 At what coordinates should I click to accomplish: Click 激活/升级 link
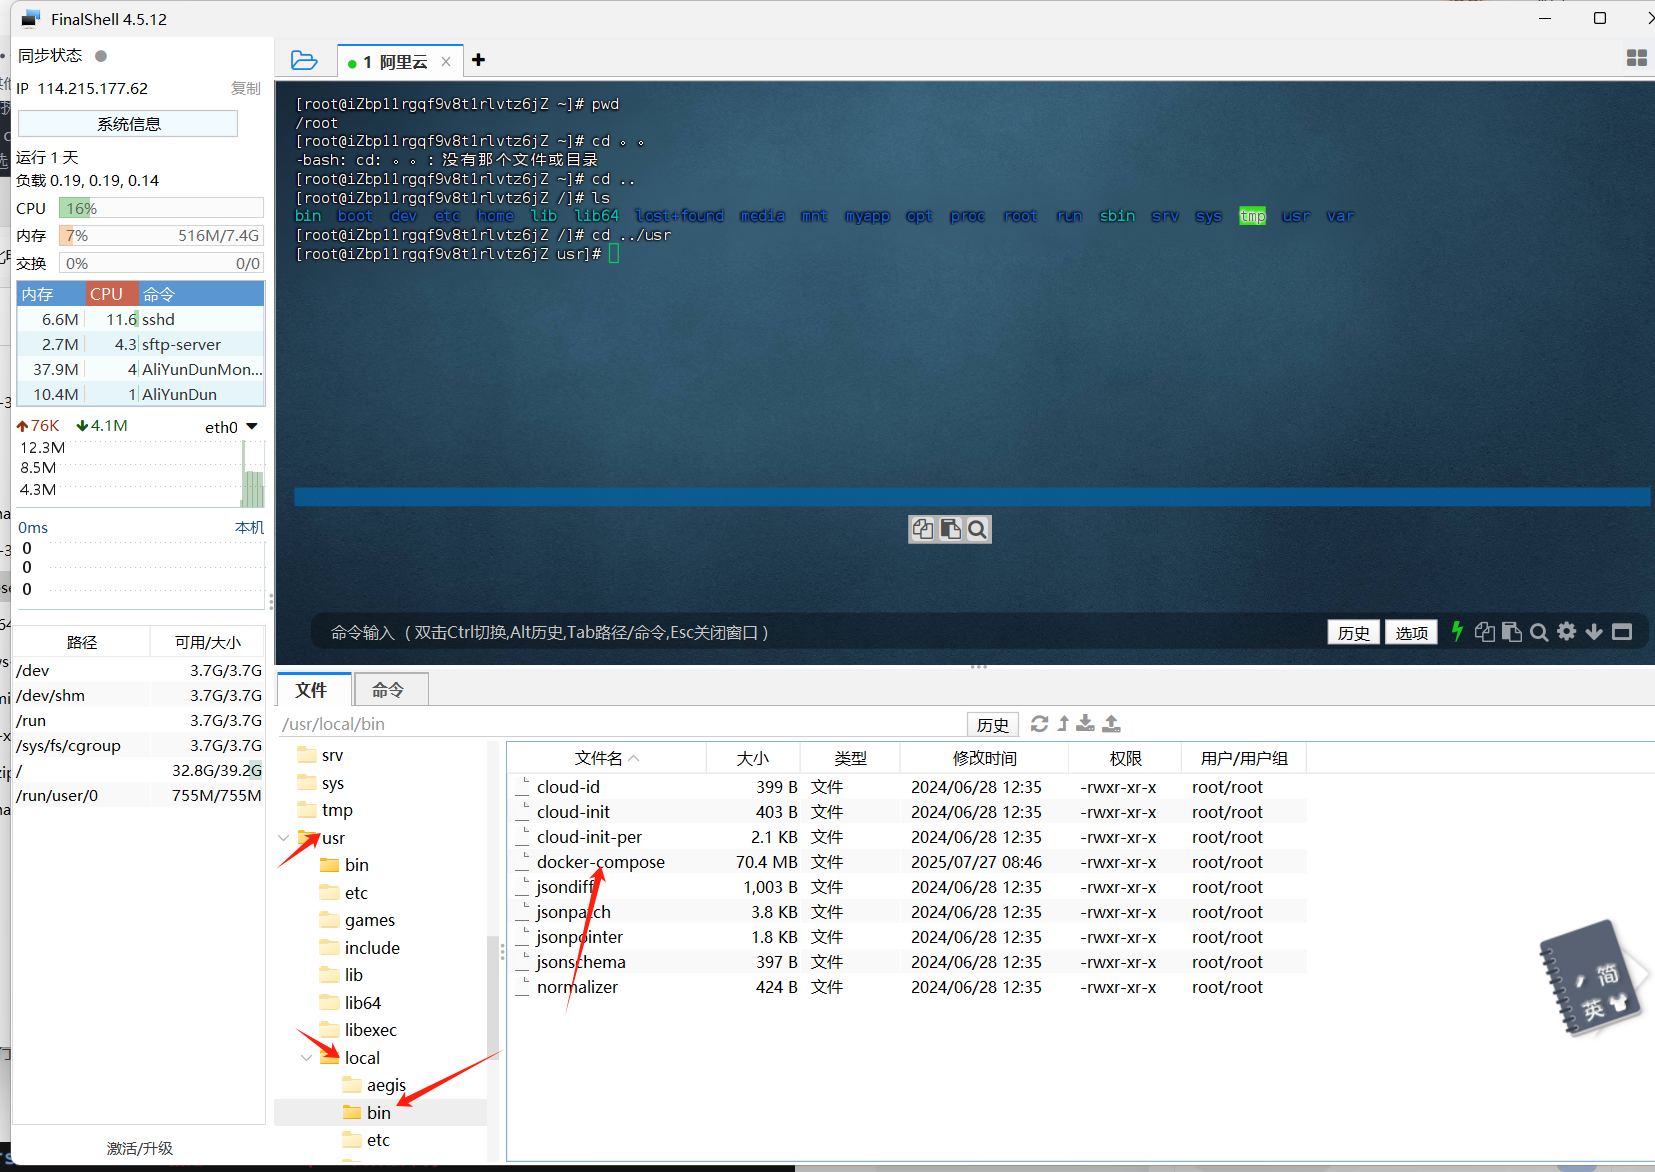tap(140, 1148)
